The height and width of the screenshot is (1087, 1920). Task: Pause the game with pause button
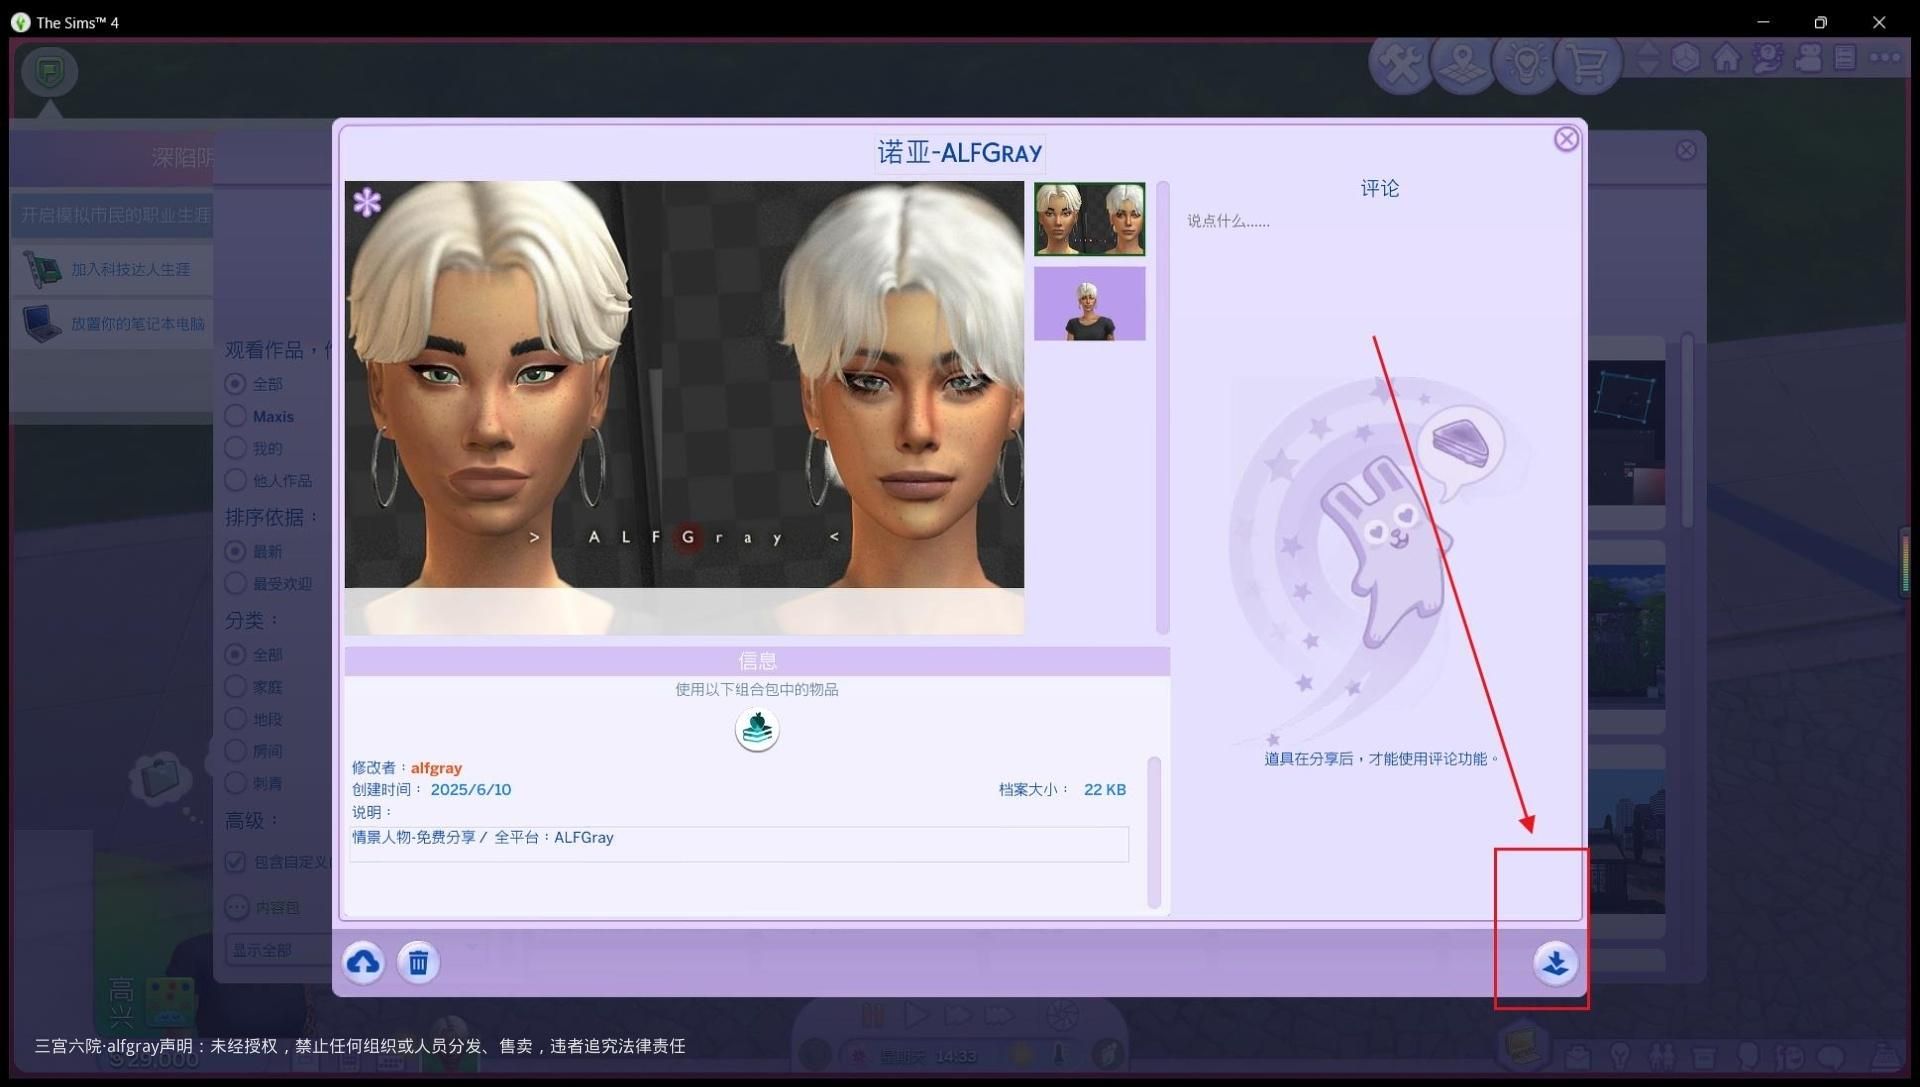click(x=872, y=1017)
